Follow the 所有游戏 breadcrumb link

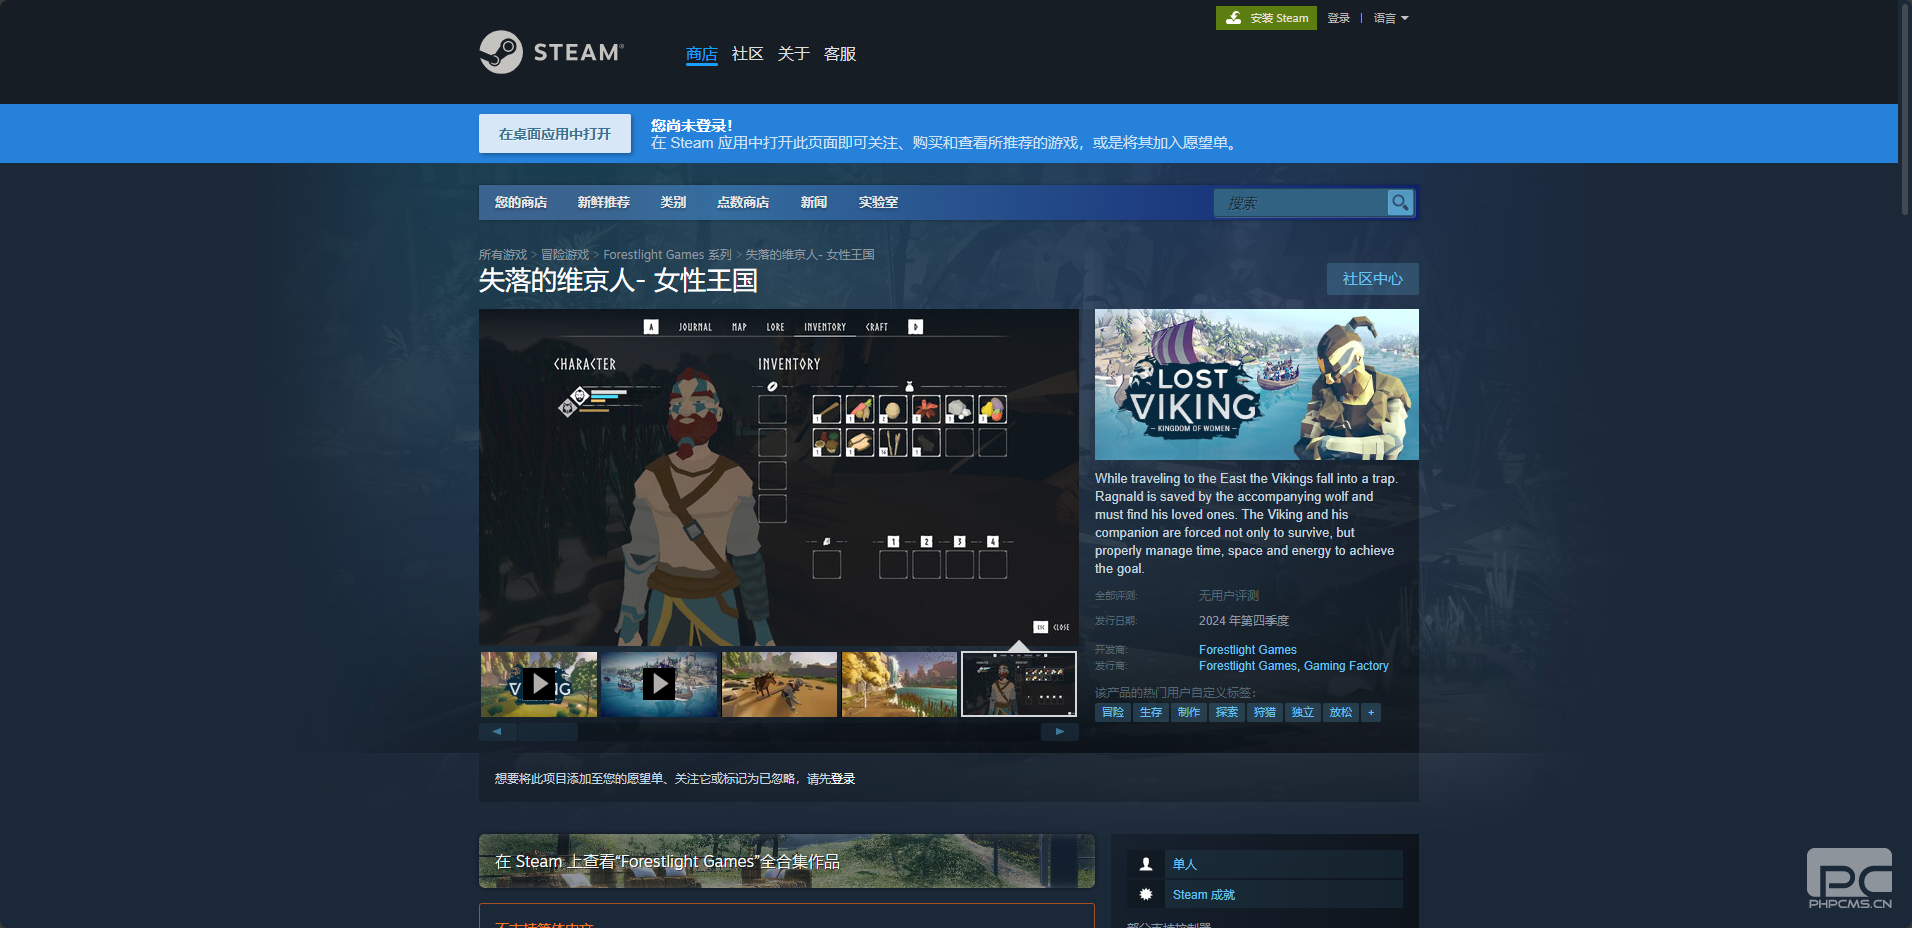tap(503, 255)
